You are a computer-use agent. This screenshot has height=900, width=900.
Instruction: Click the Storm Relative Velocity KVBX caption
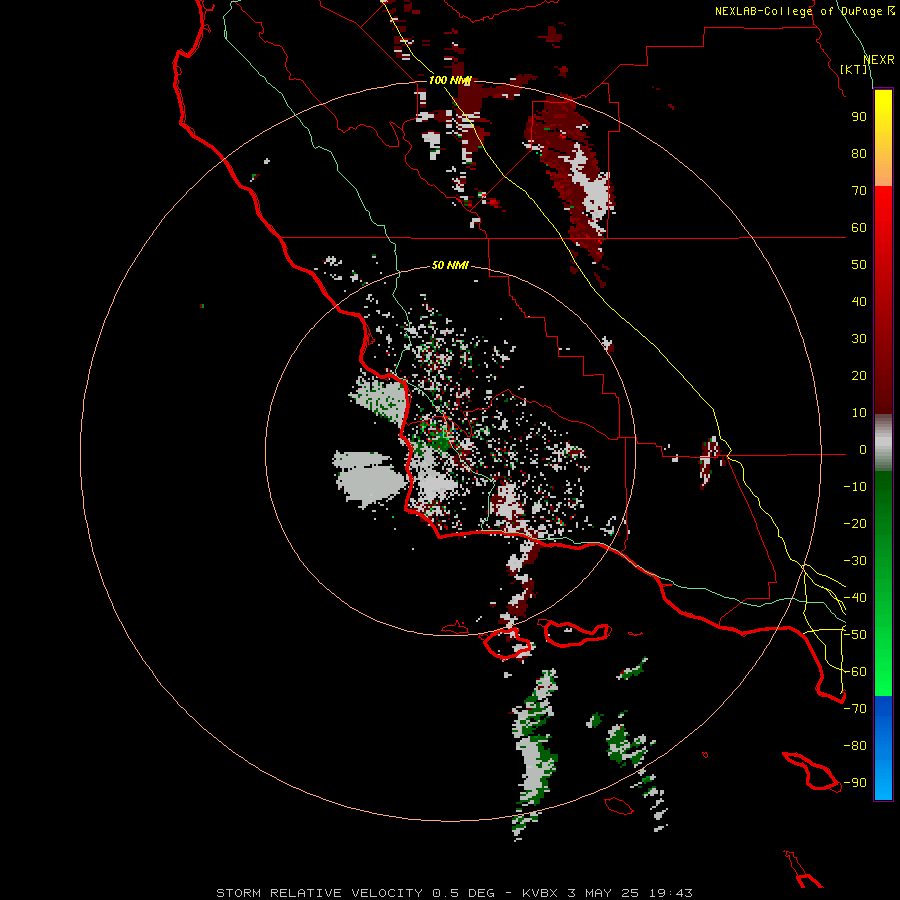454,893
